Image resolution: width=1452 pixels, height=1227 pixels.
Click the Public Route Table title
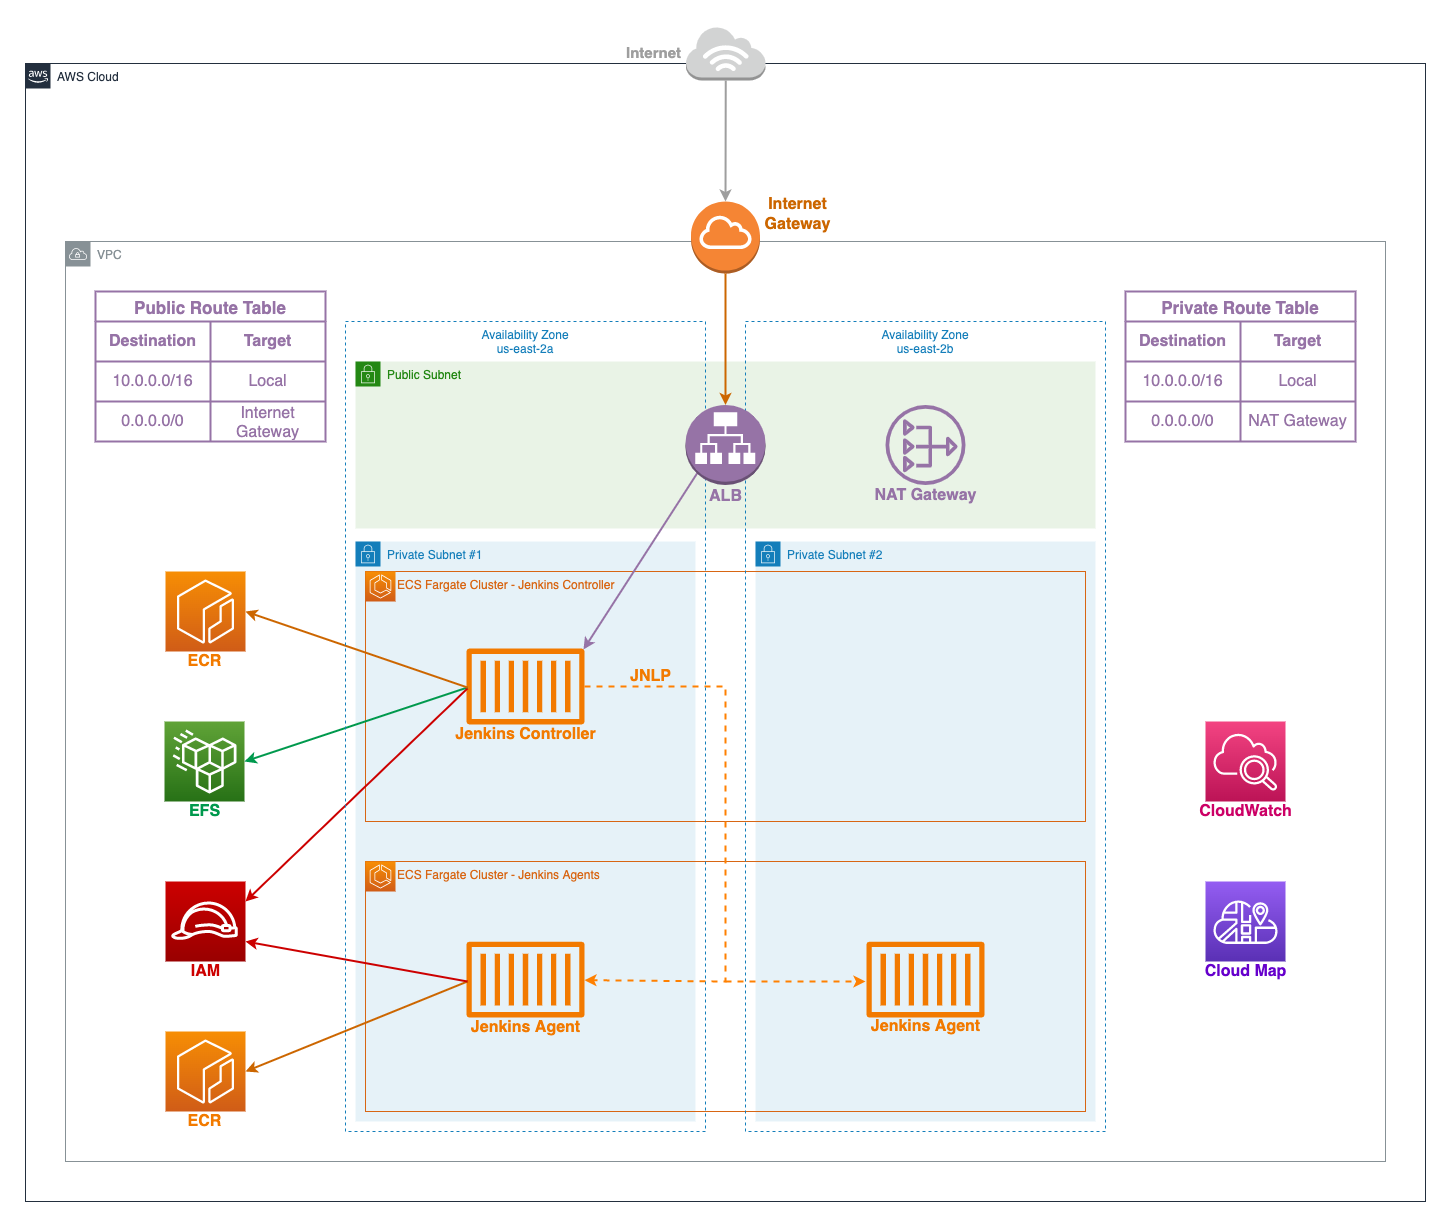point(210,308)
